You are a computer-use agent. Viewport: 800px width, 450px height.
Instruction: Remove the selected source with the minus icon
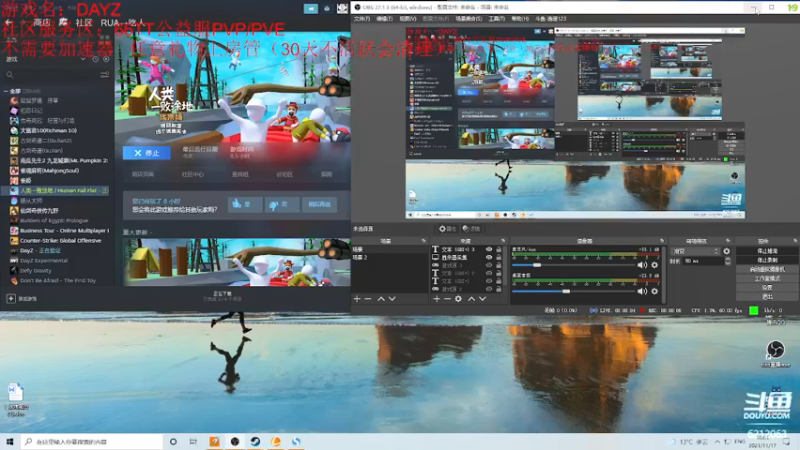(447, 299)
